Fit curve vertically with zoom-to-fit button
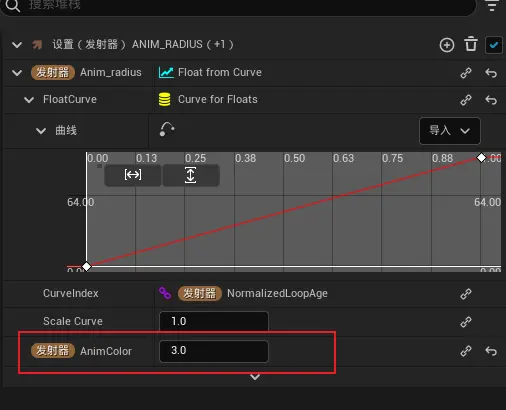The width and height of the screenshot is (506, 410). click(x=190, y=175)
